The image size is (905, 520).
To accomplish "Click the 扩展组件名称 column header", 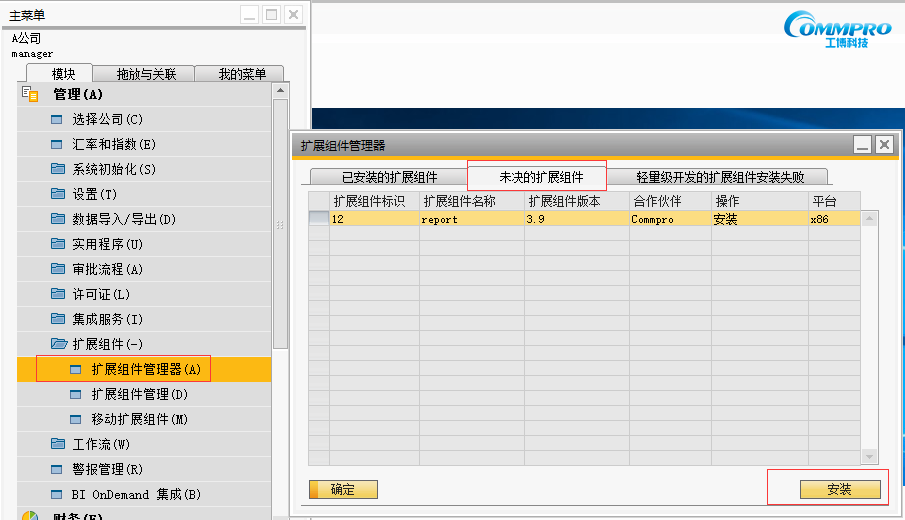I will tap(472, 201).
